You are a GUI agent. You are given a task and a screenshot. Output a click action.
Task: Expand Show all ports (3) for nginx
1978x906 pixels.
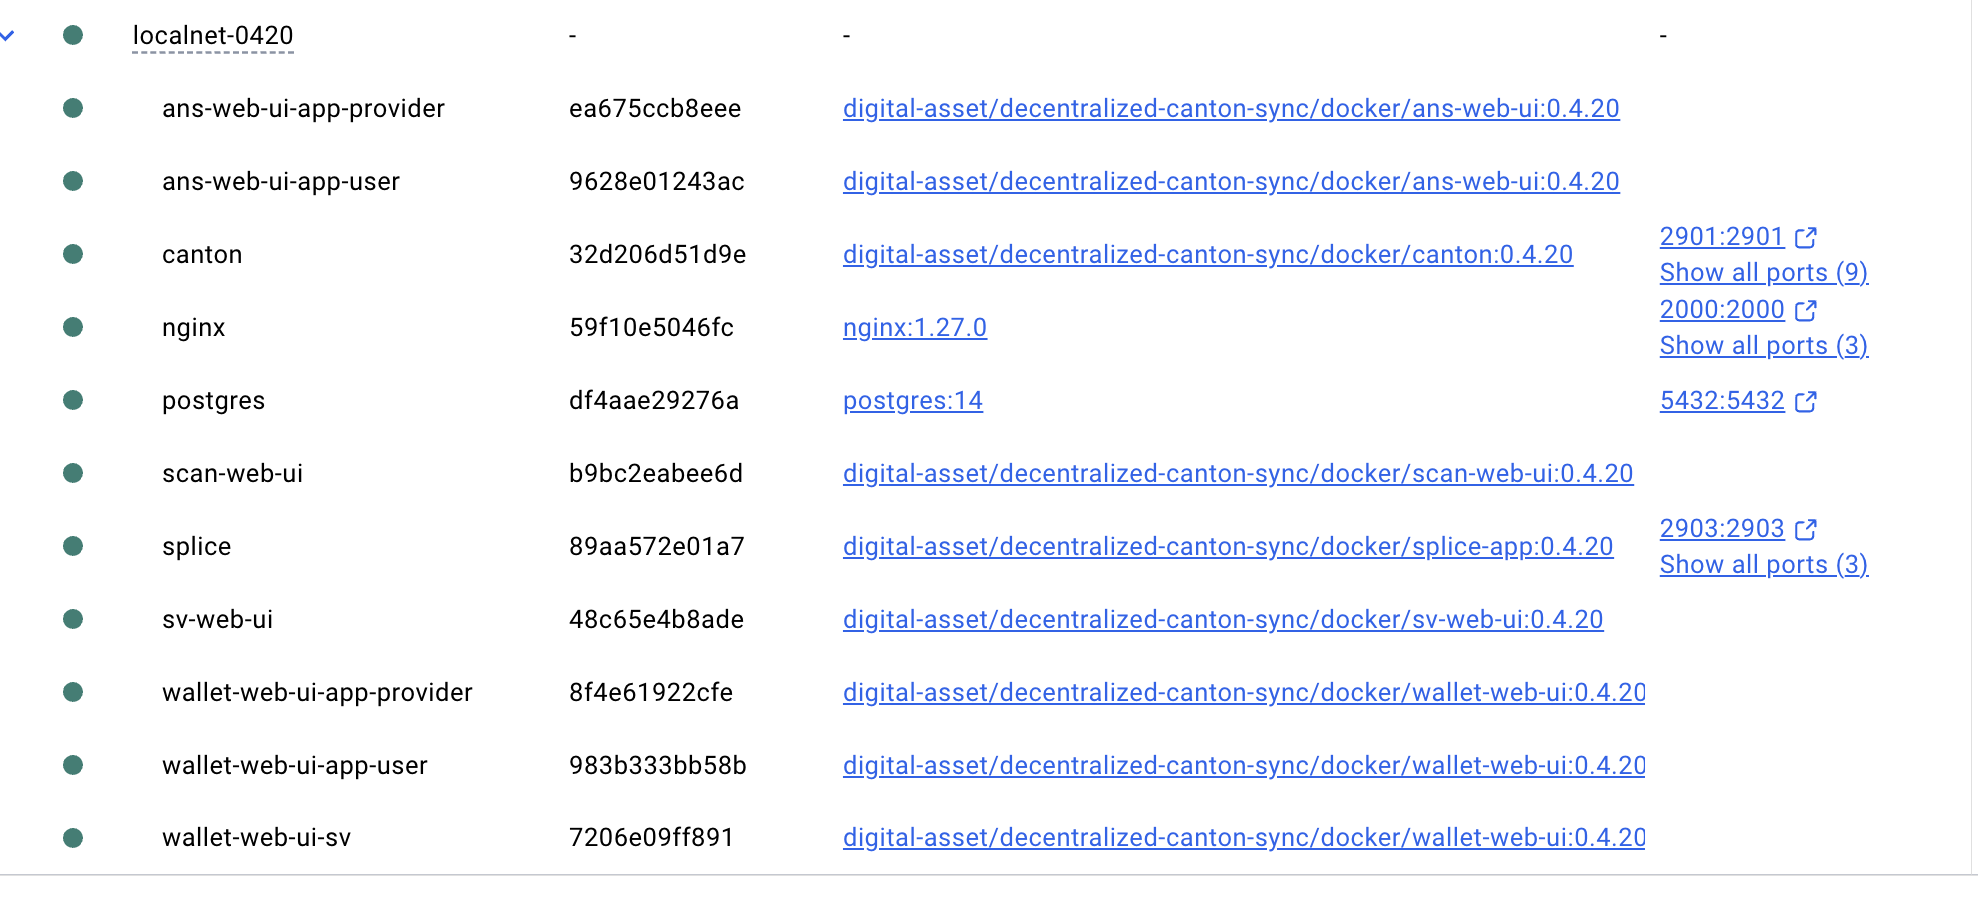pos(1763,346)
